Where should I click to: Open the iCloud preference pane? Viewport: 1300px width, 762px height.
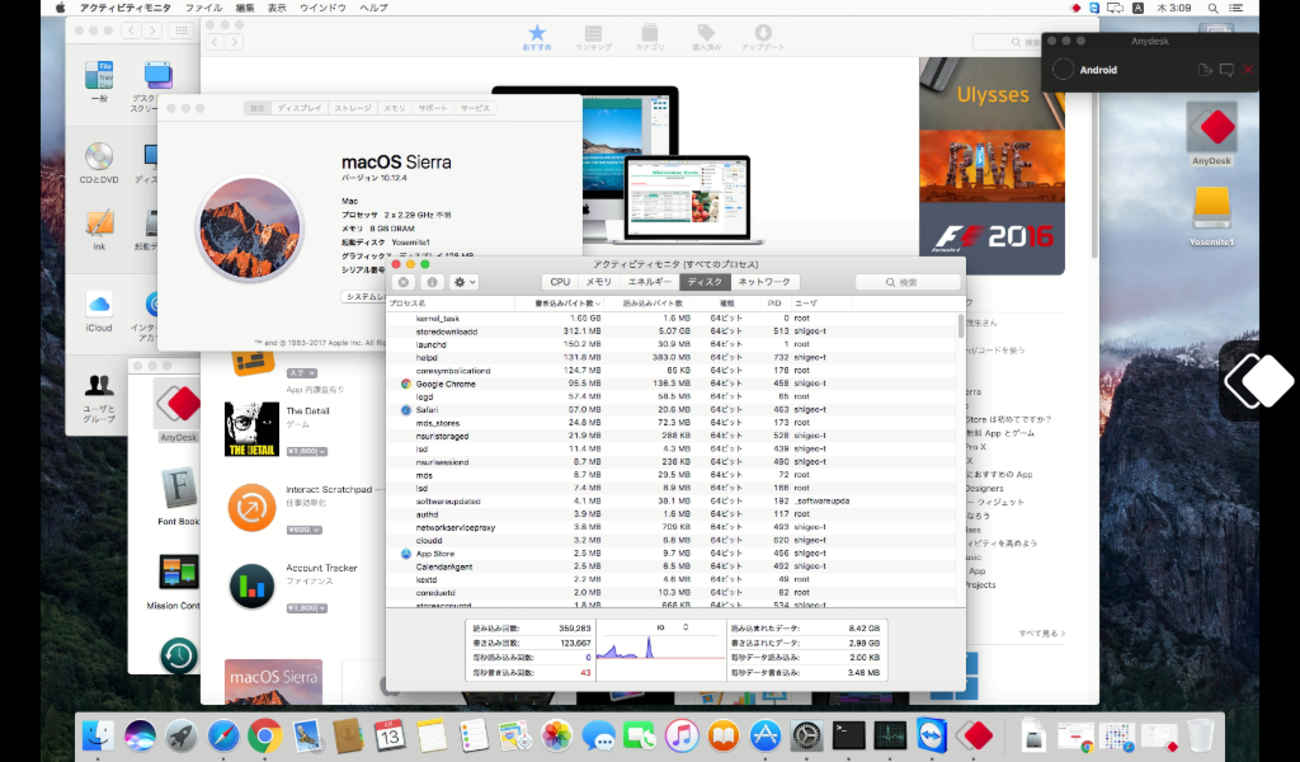[99, 311]
